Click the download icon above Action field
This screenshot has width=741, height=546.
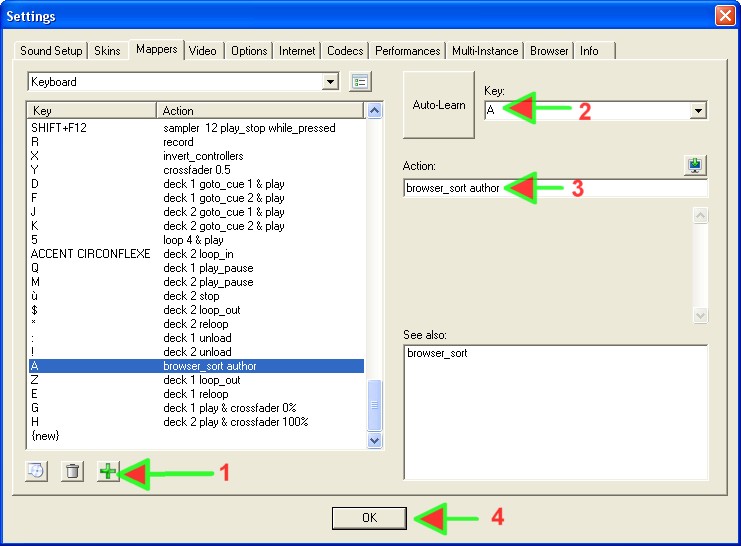click(696, 166)
